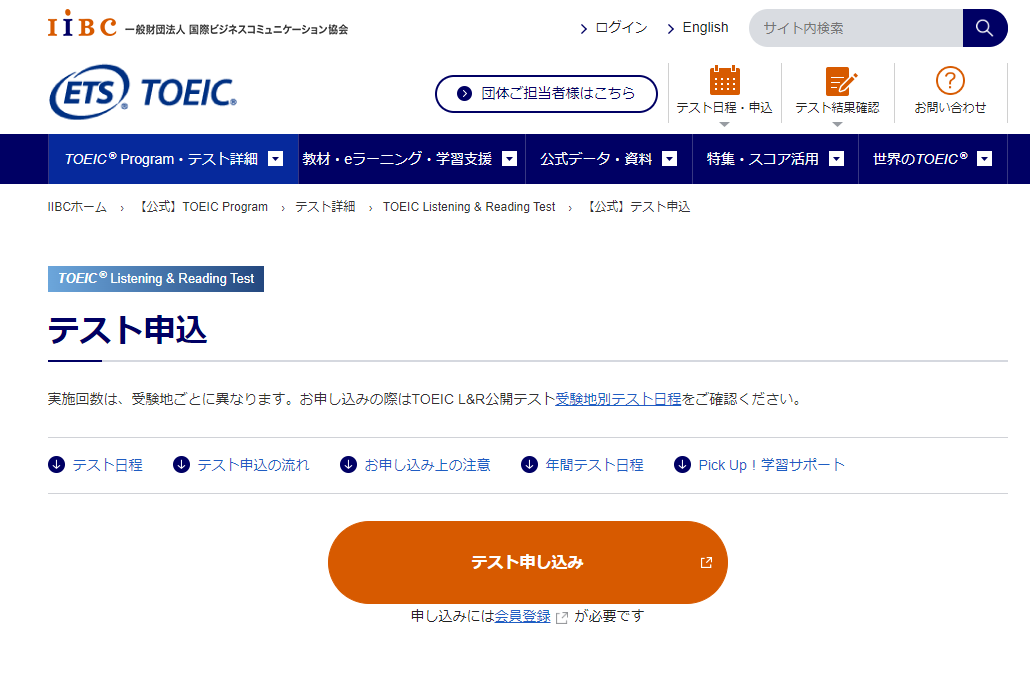Image resolution: width=1030 pixels, height=693 pixels.
Task: Expand 世界のTOEIC dropdown arrow
Action: tap(985, 158)
